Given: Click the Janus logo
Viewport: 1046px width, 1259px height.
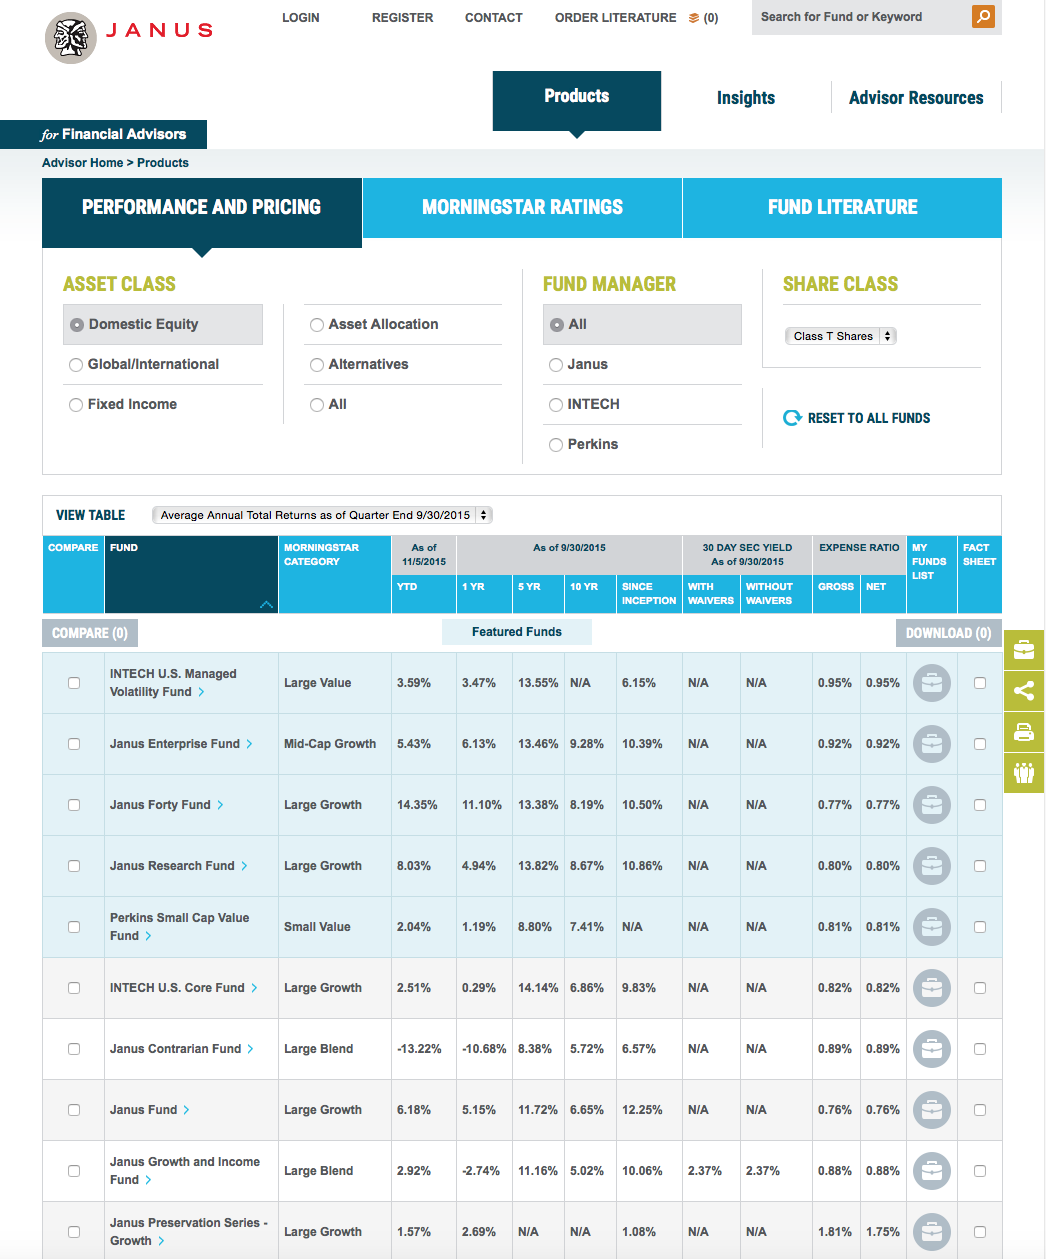Looking at the screenshot, I should (x=130, y=37).
